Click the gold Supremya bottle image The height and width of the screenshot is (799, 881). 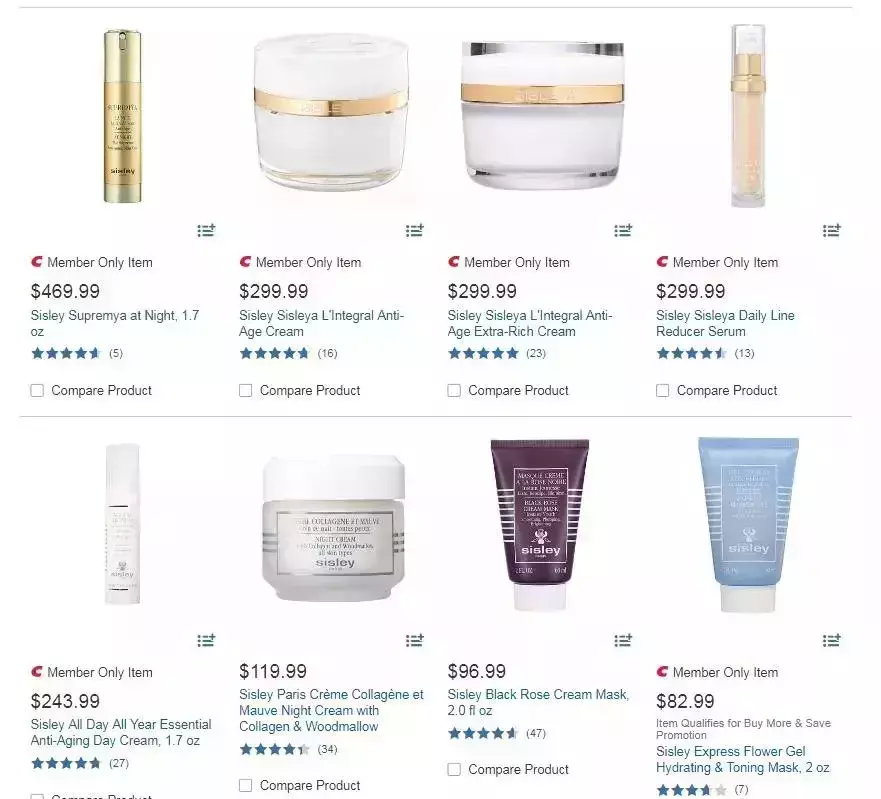pos(122,116)
